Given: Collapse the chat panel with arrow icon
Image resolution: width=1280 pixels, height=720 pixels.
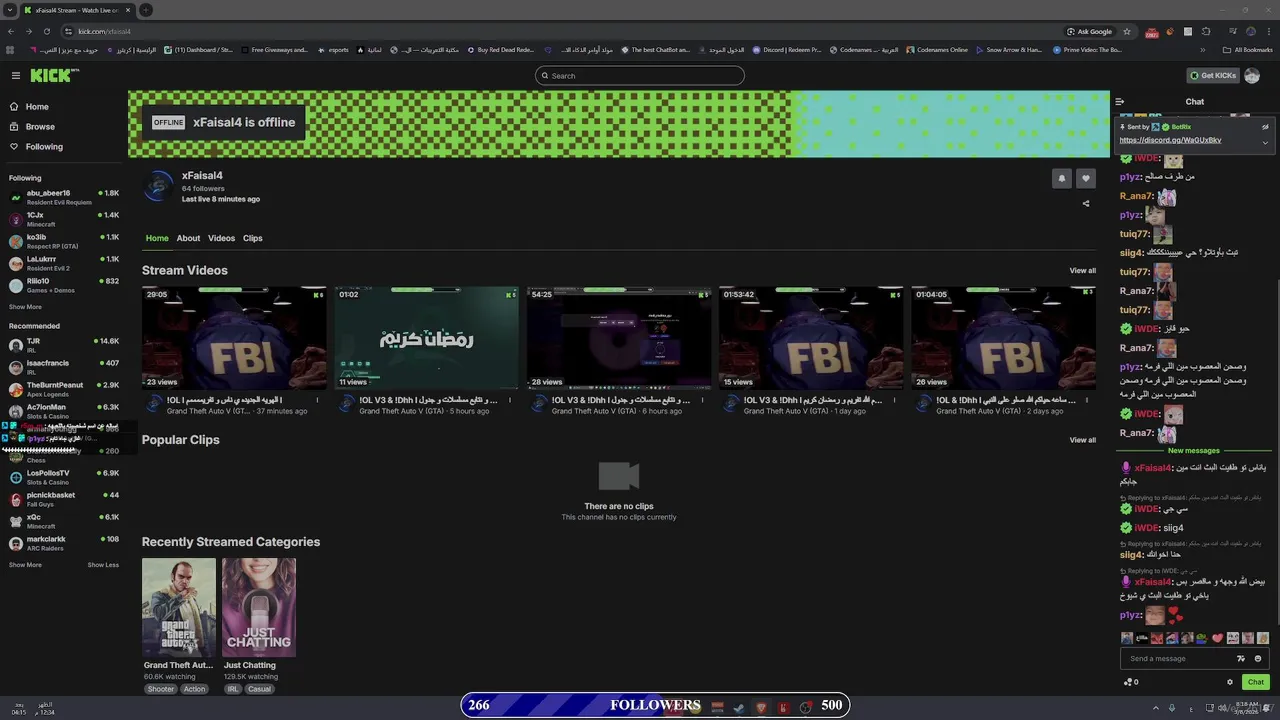Looking at the screenshot, I should coord(1120,101).
